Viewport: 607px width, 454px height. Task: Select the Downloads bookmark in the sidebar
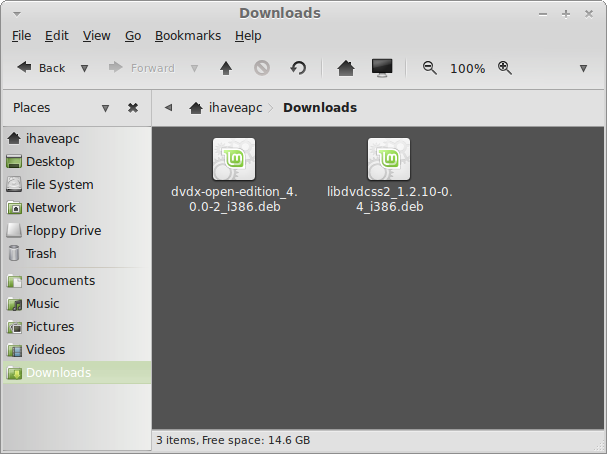coord(77,373)
